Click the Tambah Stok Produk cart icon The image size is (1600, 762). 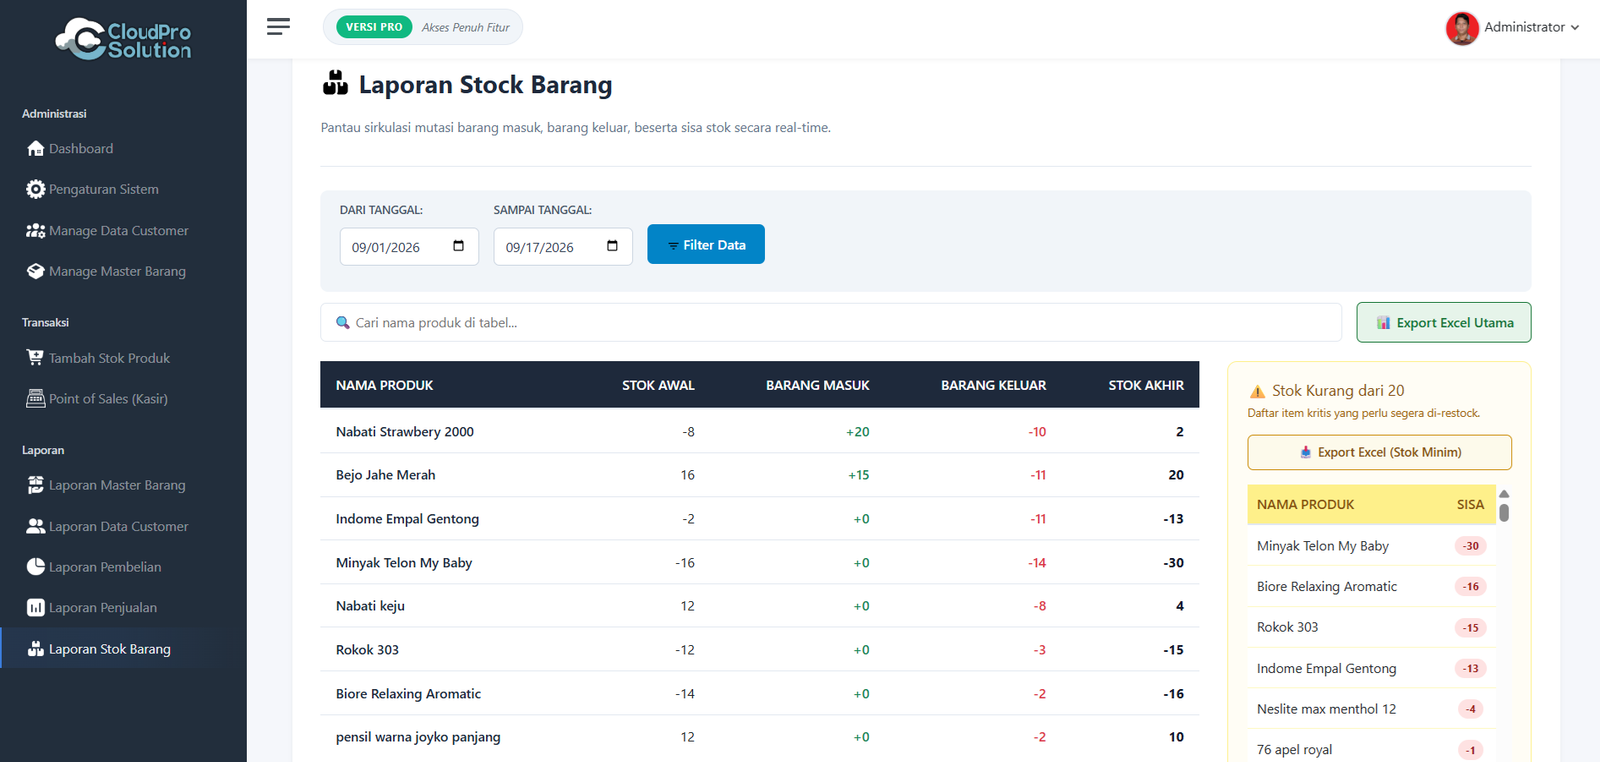[35, 358]
